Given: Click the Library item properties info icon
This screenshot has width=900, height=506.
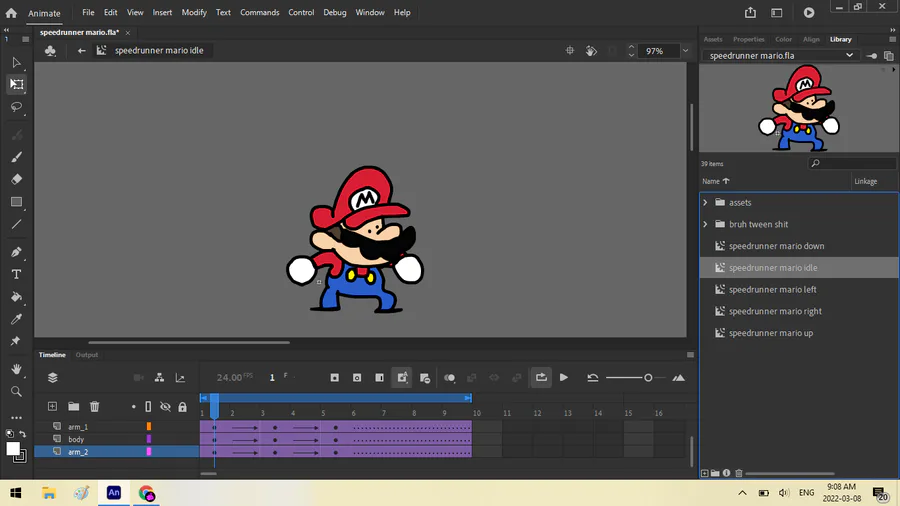Looking at the screenshot, I should tap(726, 473).
